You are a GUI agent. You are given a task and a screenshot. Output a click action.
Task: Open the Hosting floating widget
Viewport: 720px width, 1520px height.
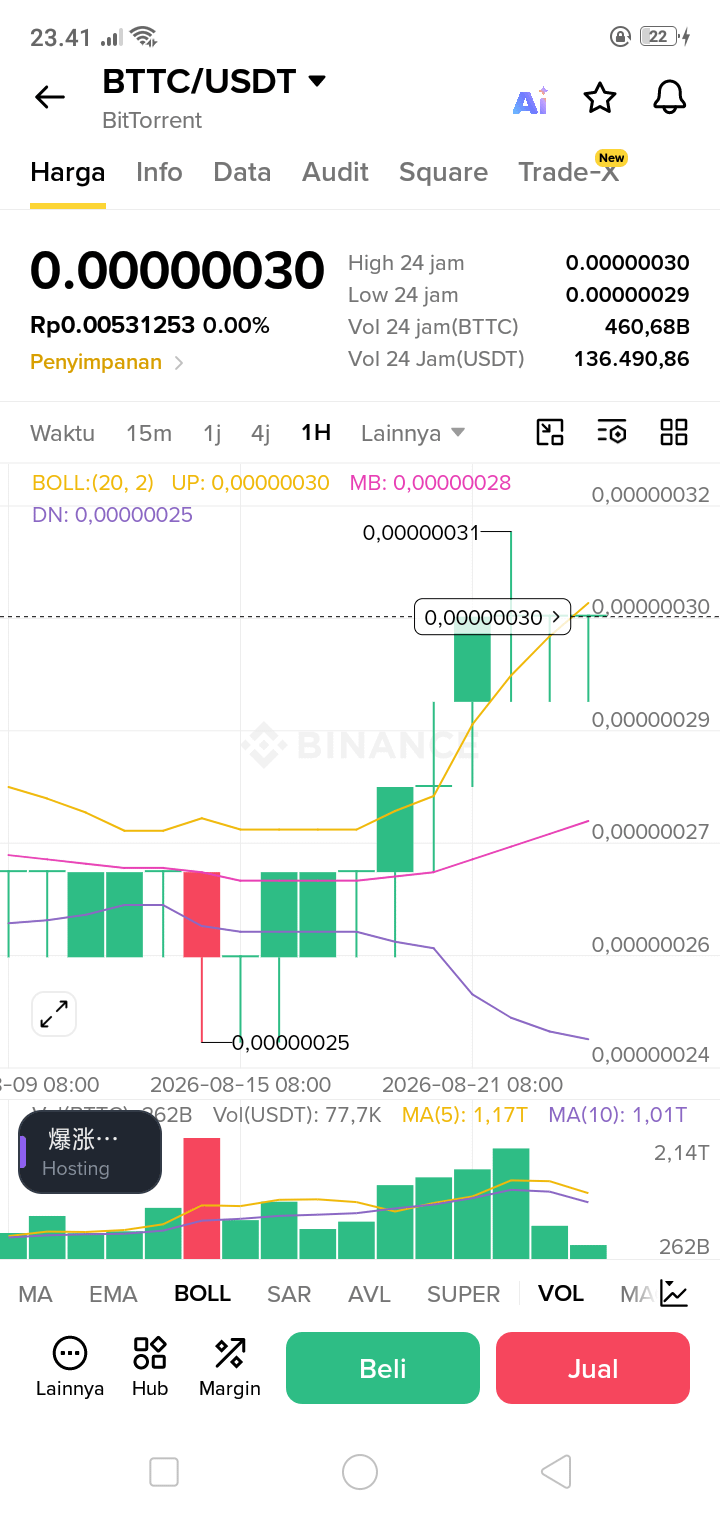(x=90, y=1152)
